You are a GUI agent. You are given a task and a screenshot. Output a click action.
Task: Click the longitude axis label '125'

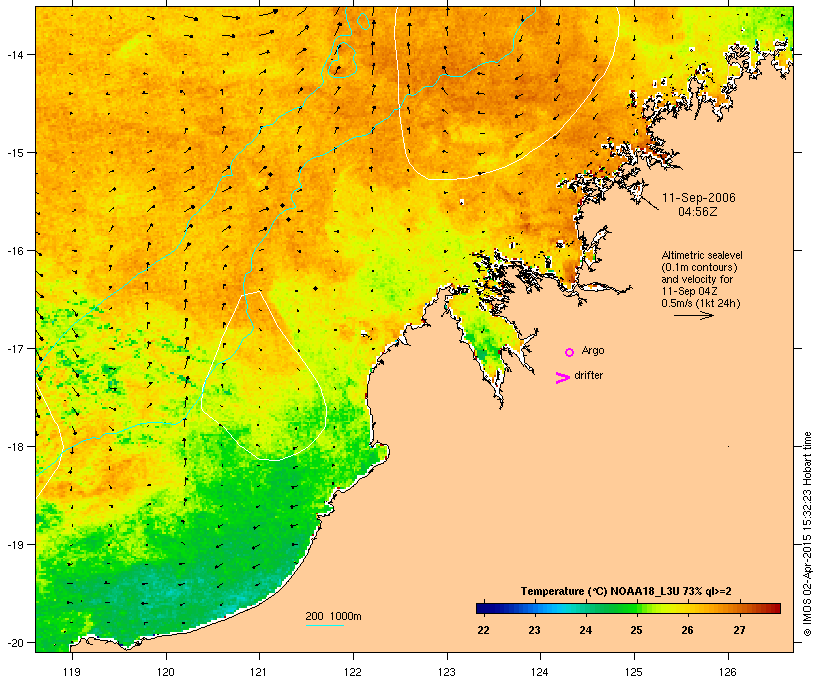(x=634, y=672)
